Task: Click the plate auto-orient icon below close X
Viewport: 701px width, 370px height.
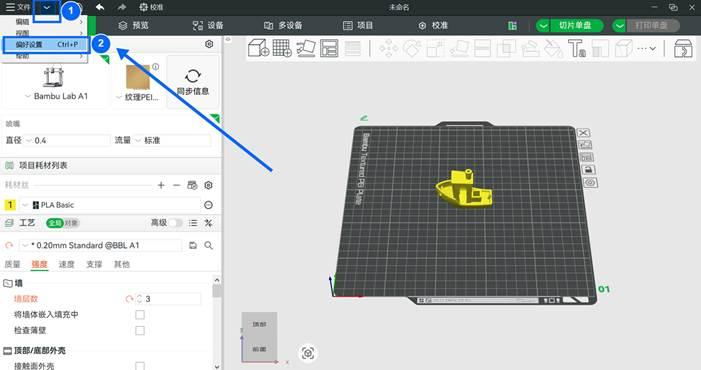Action: pyautogui.click(x=585, y=145)
